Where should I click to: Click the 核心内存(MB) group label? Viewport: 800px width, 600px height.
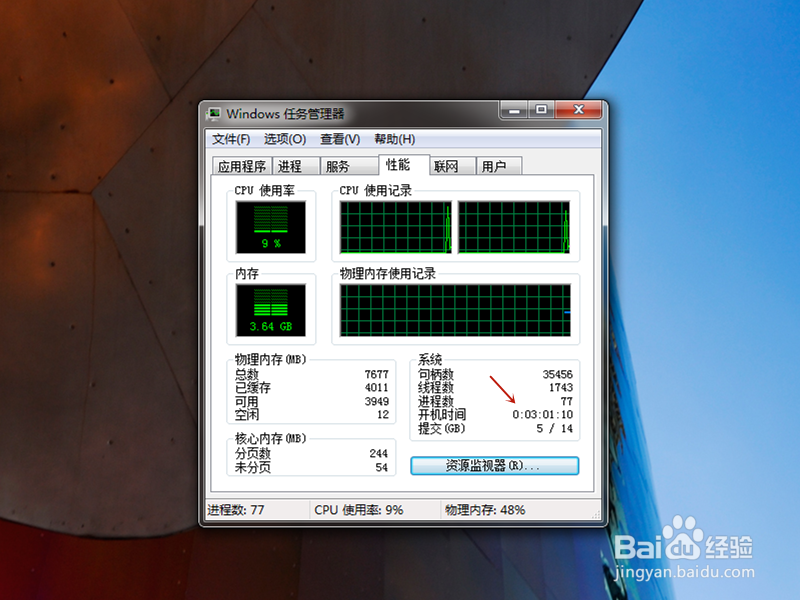(270, 438)
